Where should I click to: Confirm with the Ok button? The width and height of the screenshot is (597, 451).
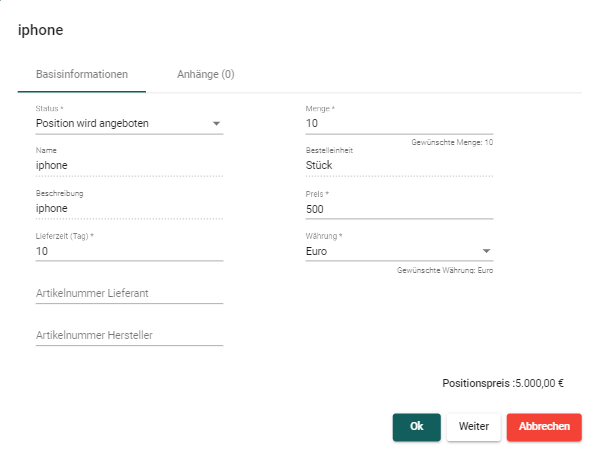tap(417, 427)
